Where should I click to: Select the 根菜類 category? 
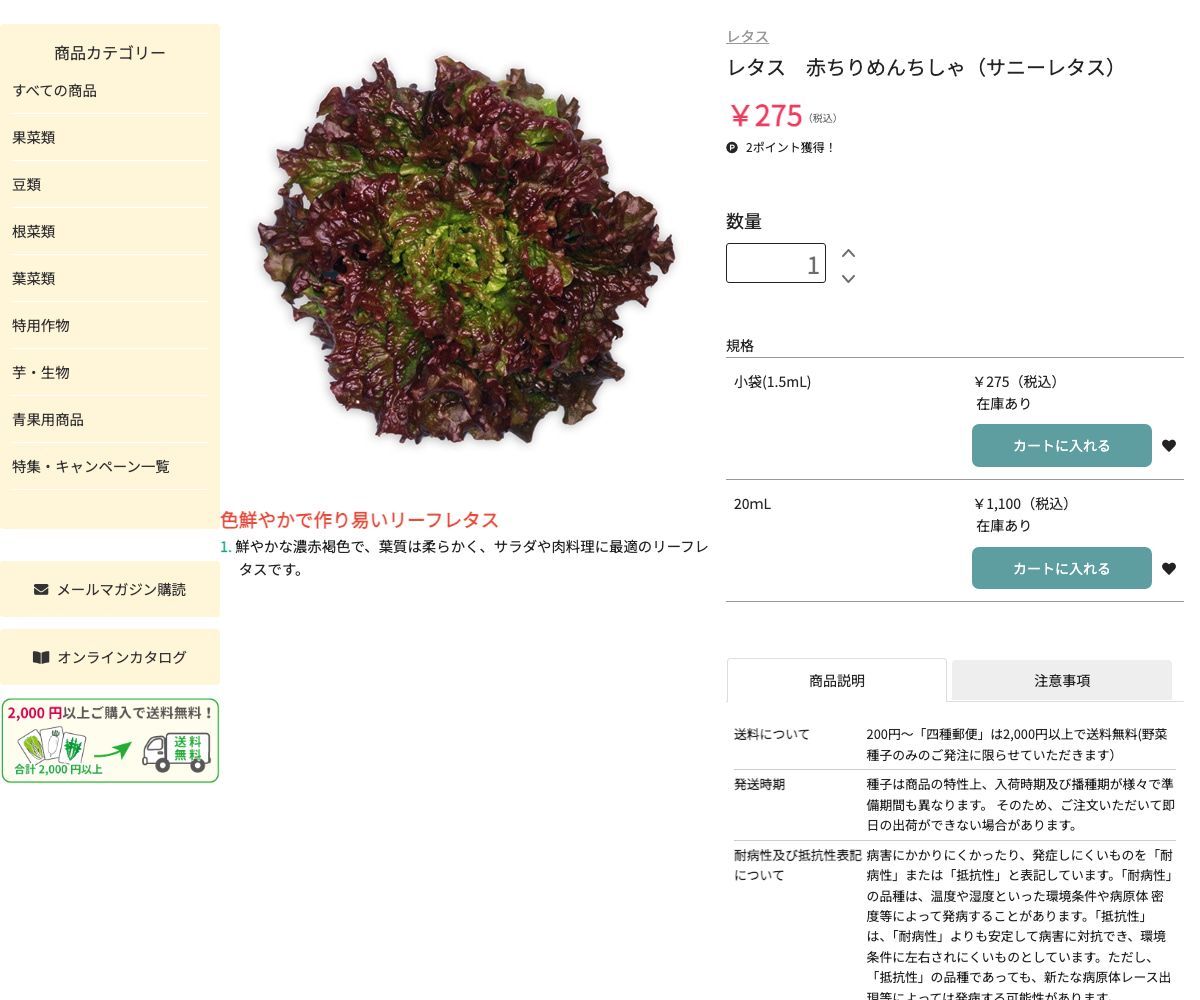[x=34, y=232]
